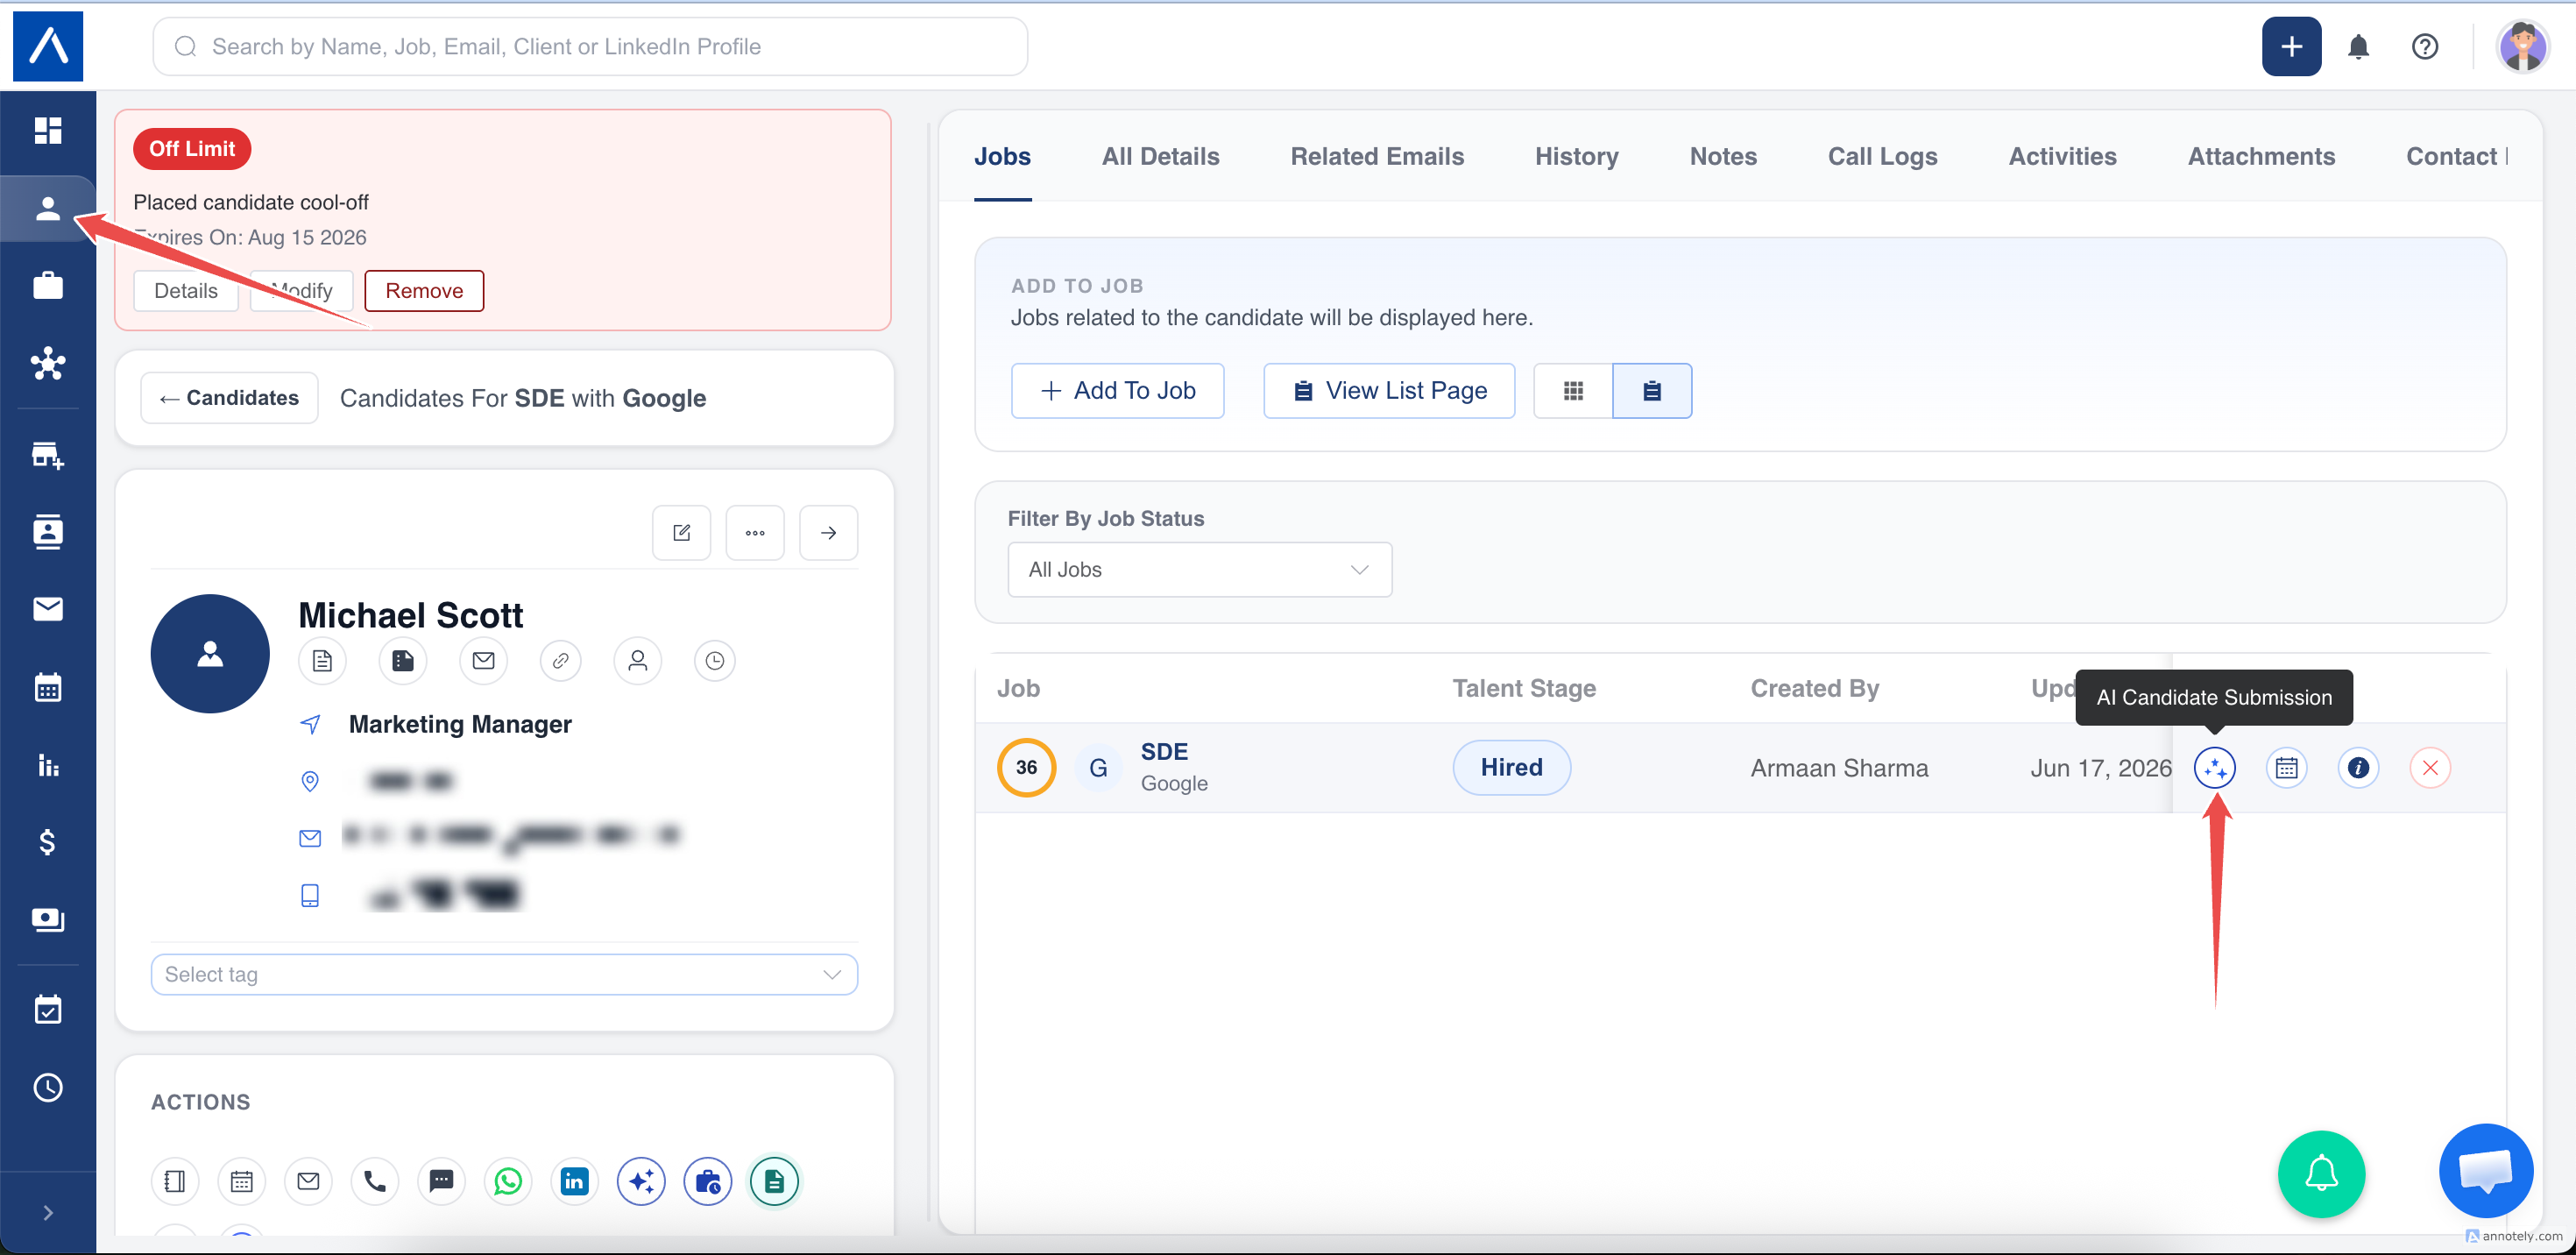
Task: Focus the search by name or job field
Action: coord(590,46)
